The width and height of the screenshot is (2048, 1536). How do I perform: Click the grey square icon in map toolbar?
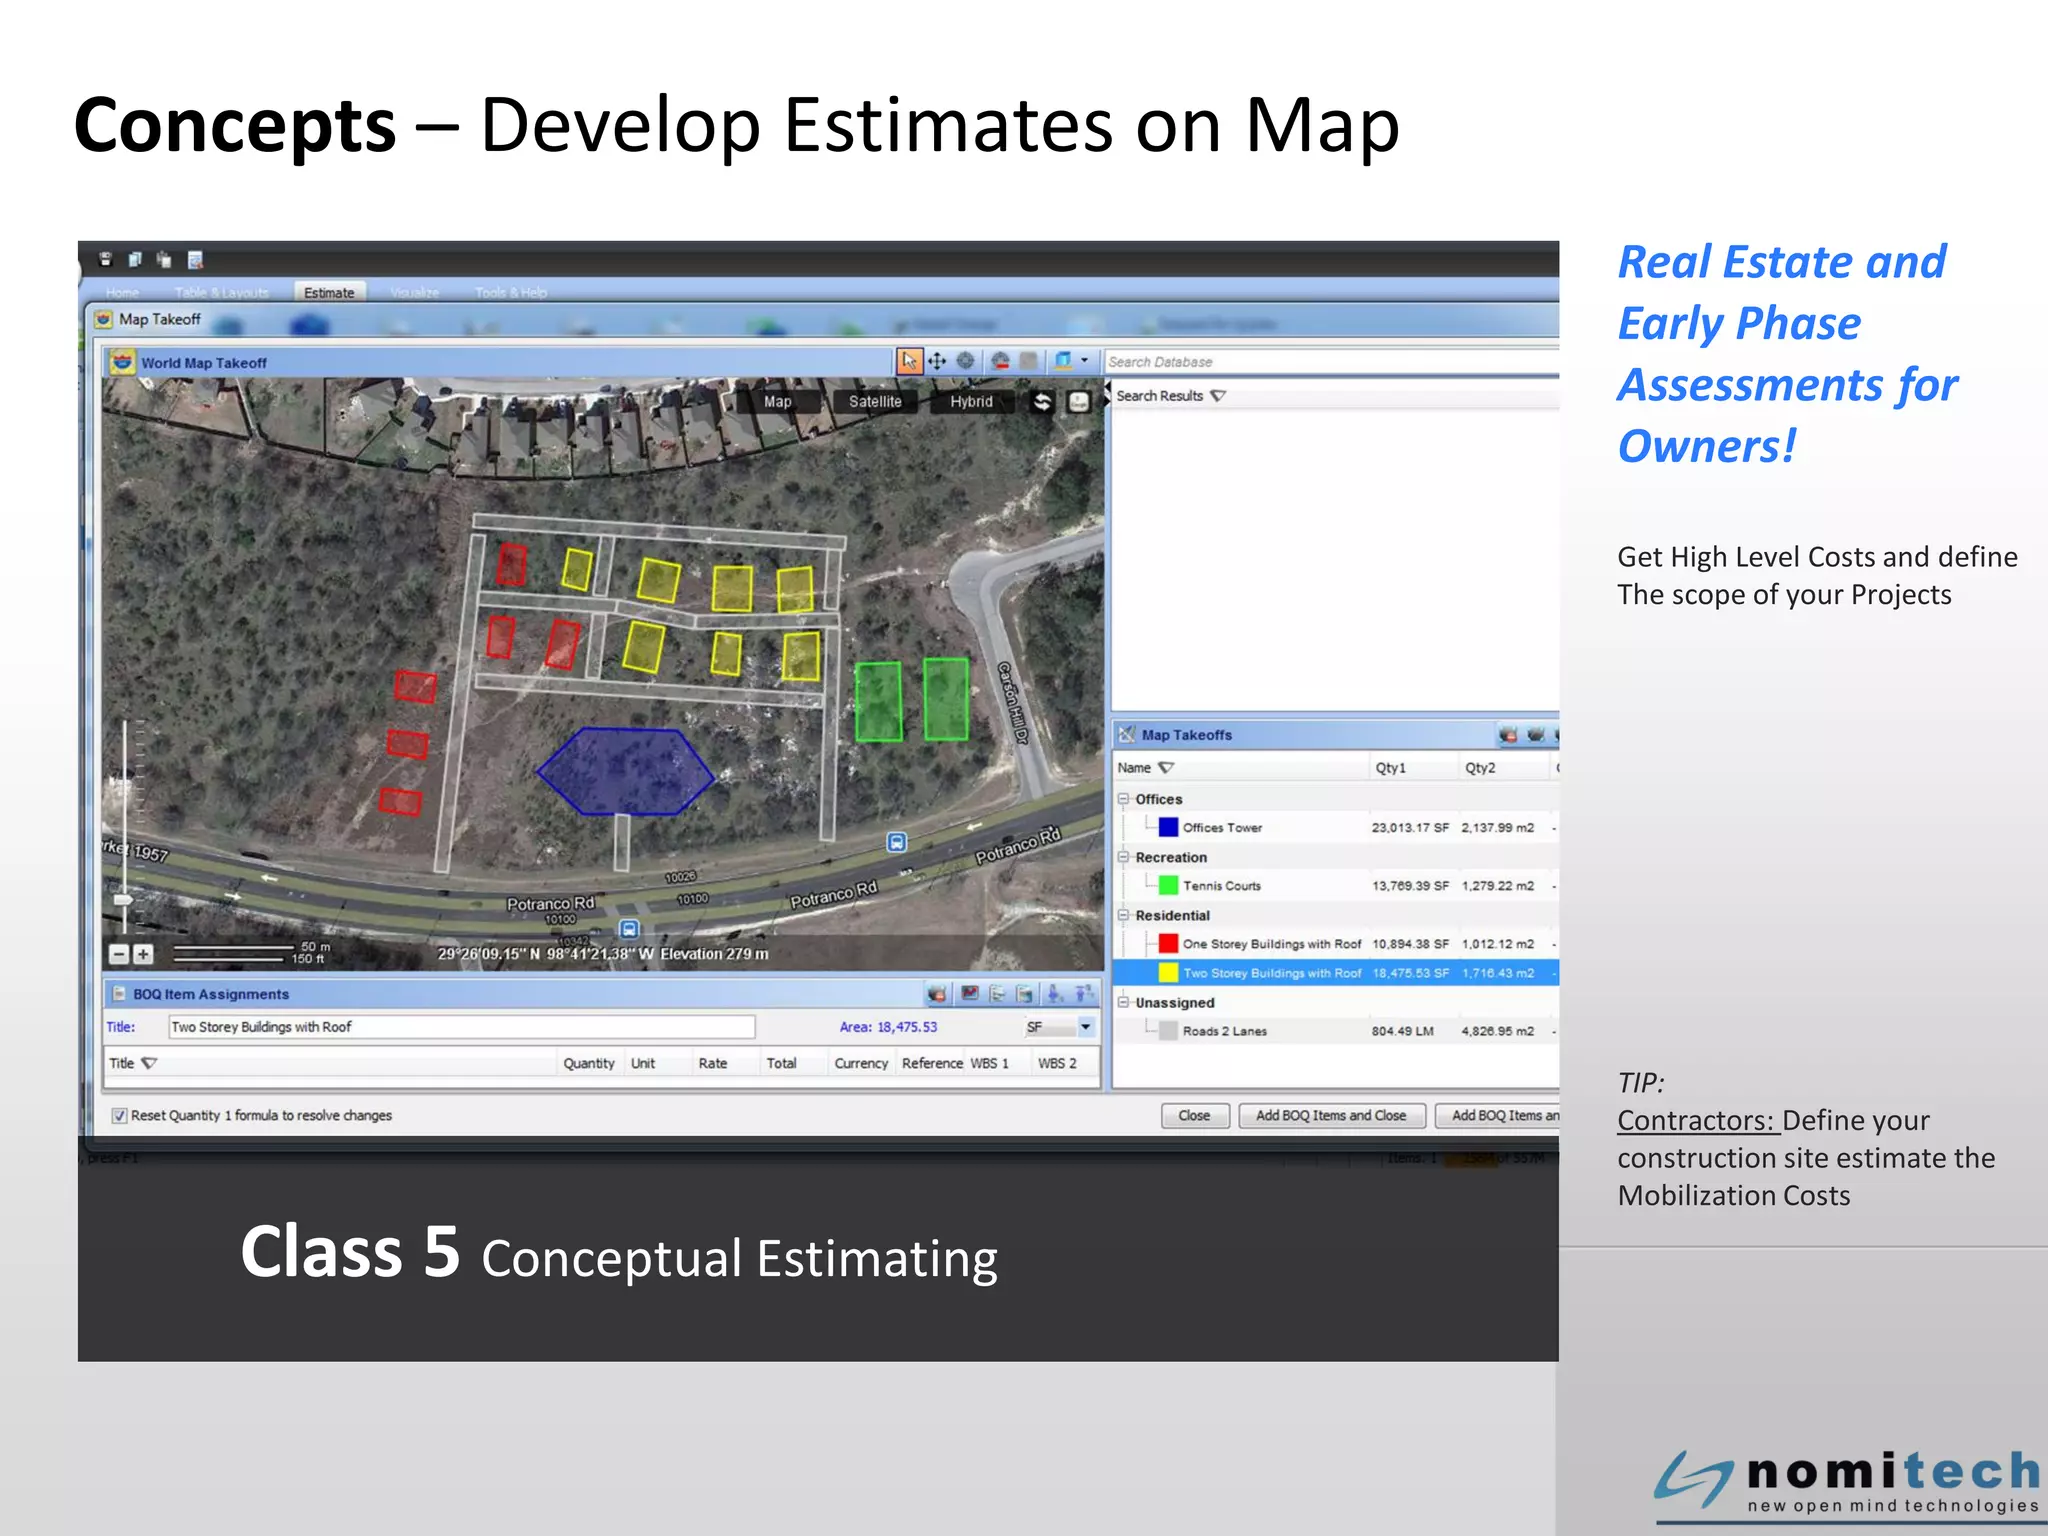1028,361
